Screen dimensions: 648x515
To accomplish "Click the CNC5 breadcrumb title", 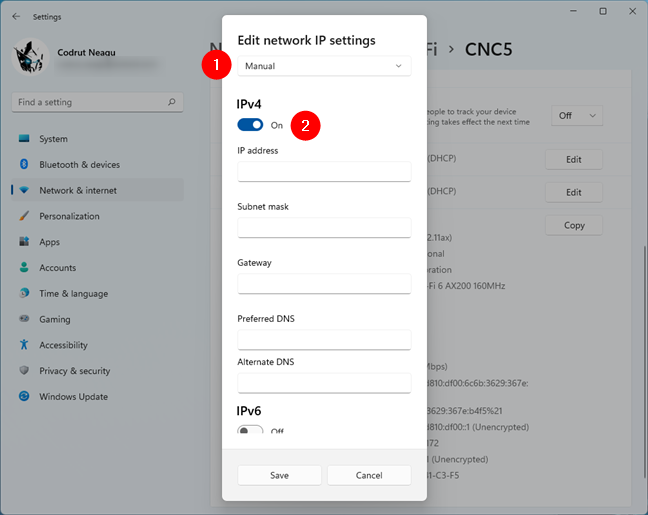I will pos(488,49).
